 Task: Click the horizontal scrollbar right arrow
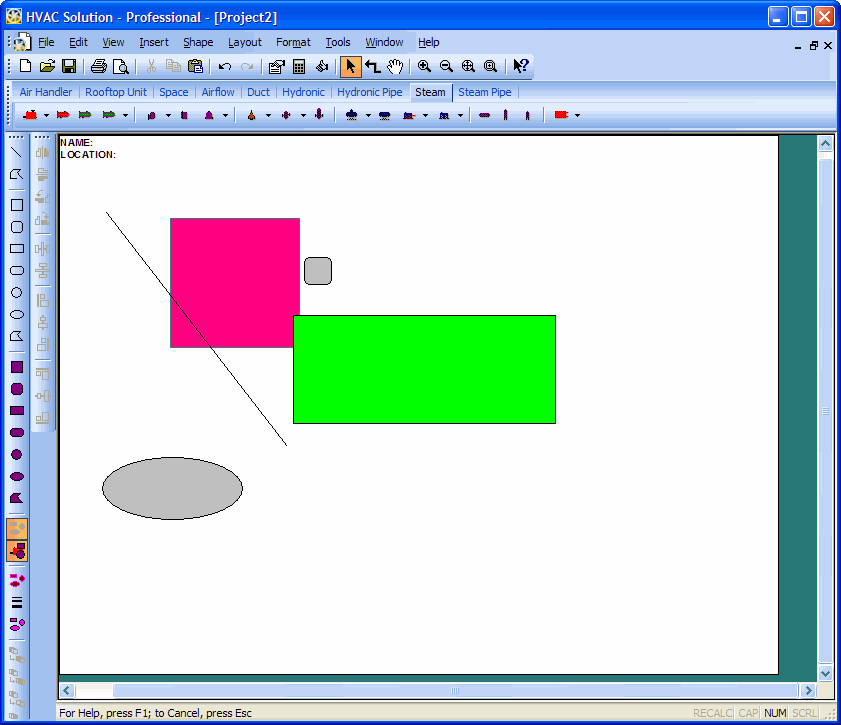click(808, 691)
